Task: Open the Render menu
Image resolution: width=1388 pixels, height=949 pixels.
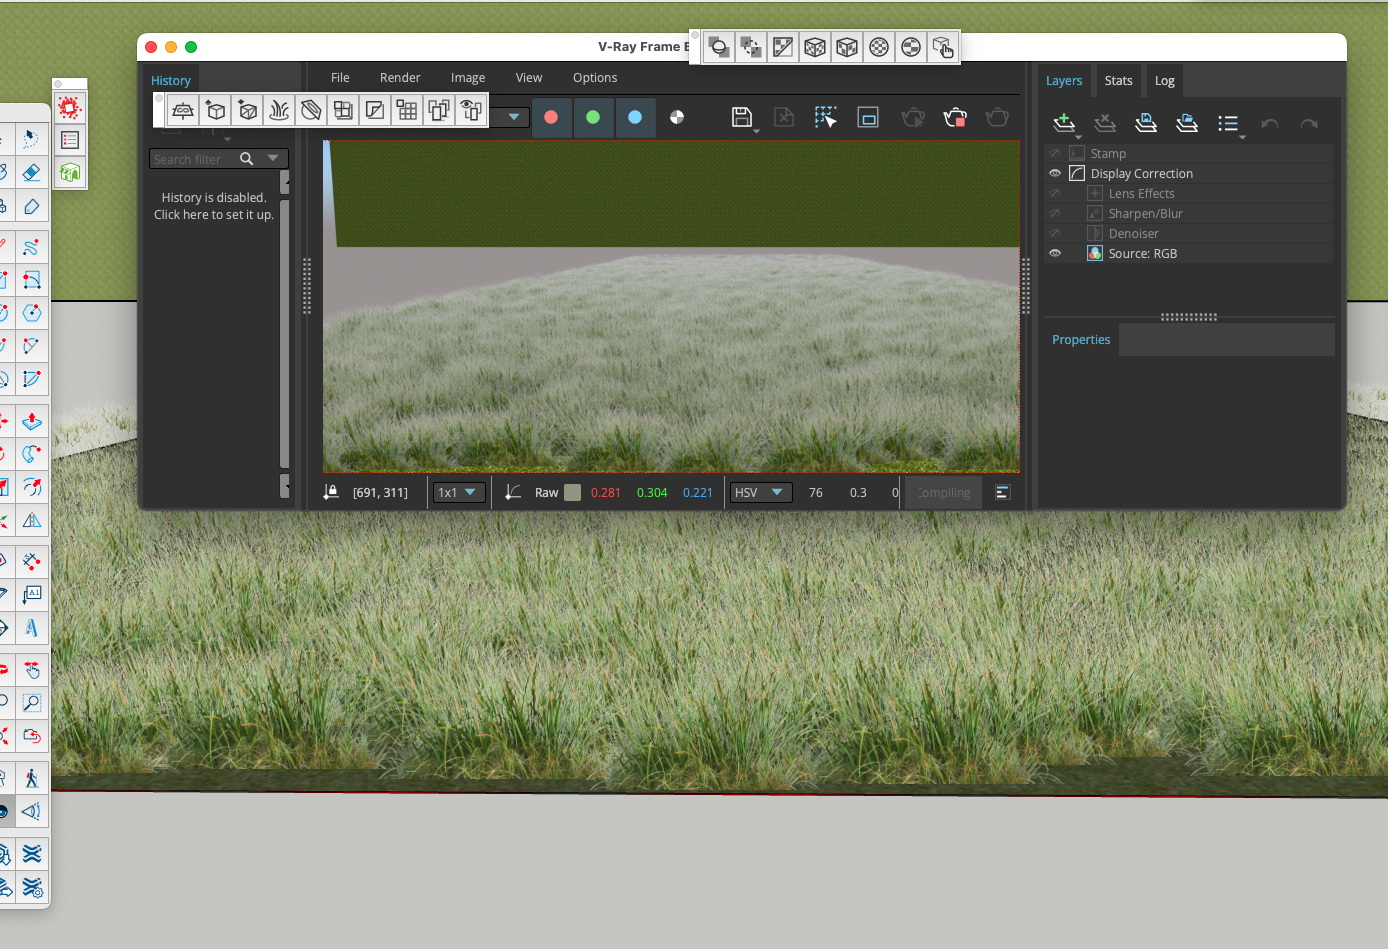Action: (x=400, y=77)
